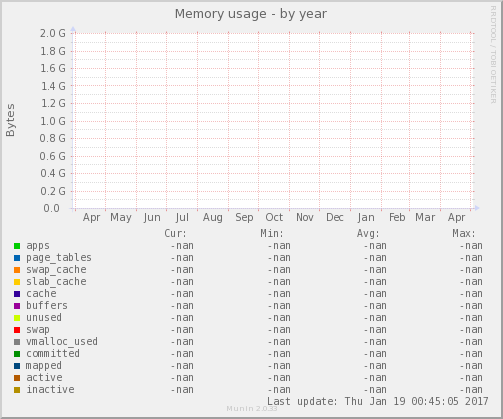
Task: Click the navy mapped legend swatch
Action: (x=17, y=366)
